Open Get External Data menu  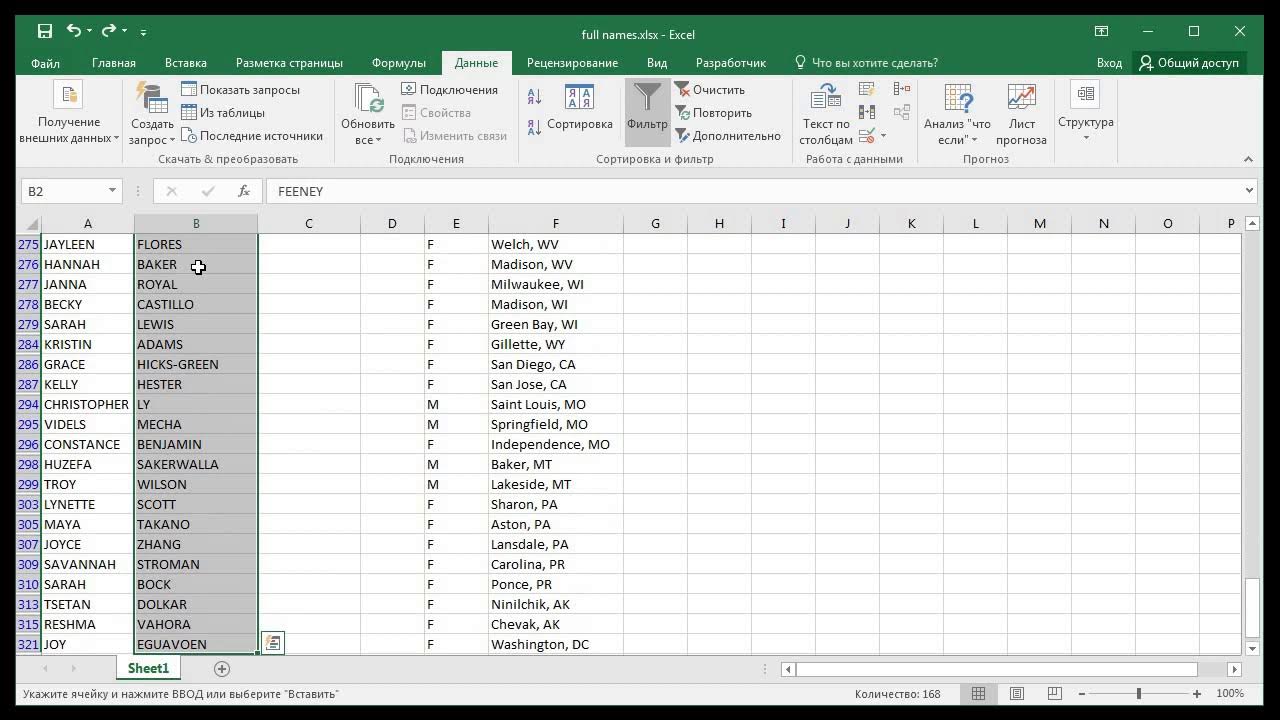pos(69,112)
